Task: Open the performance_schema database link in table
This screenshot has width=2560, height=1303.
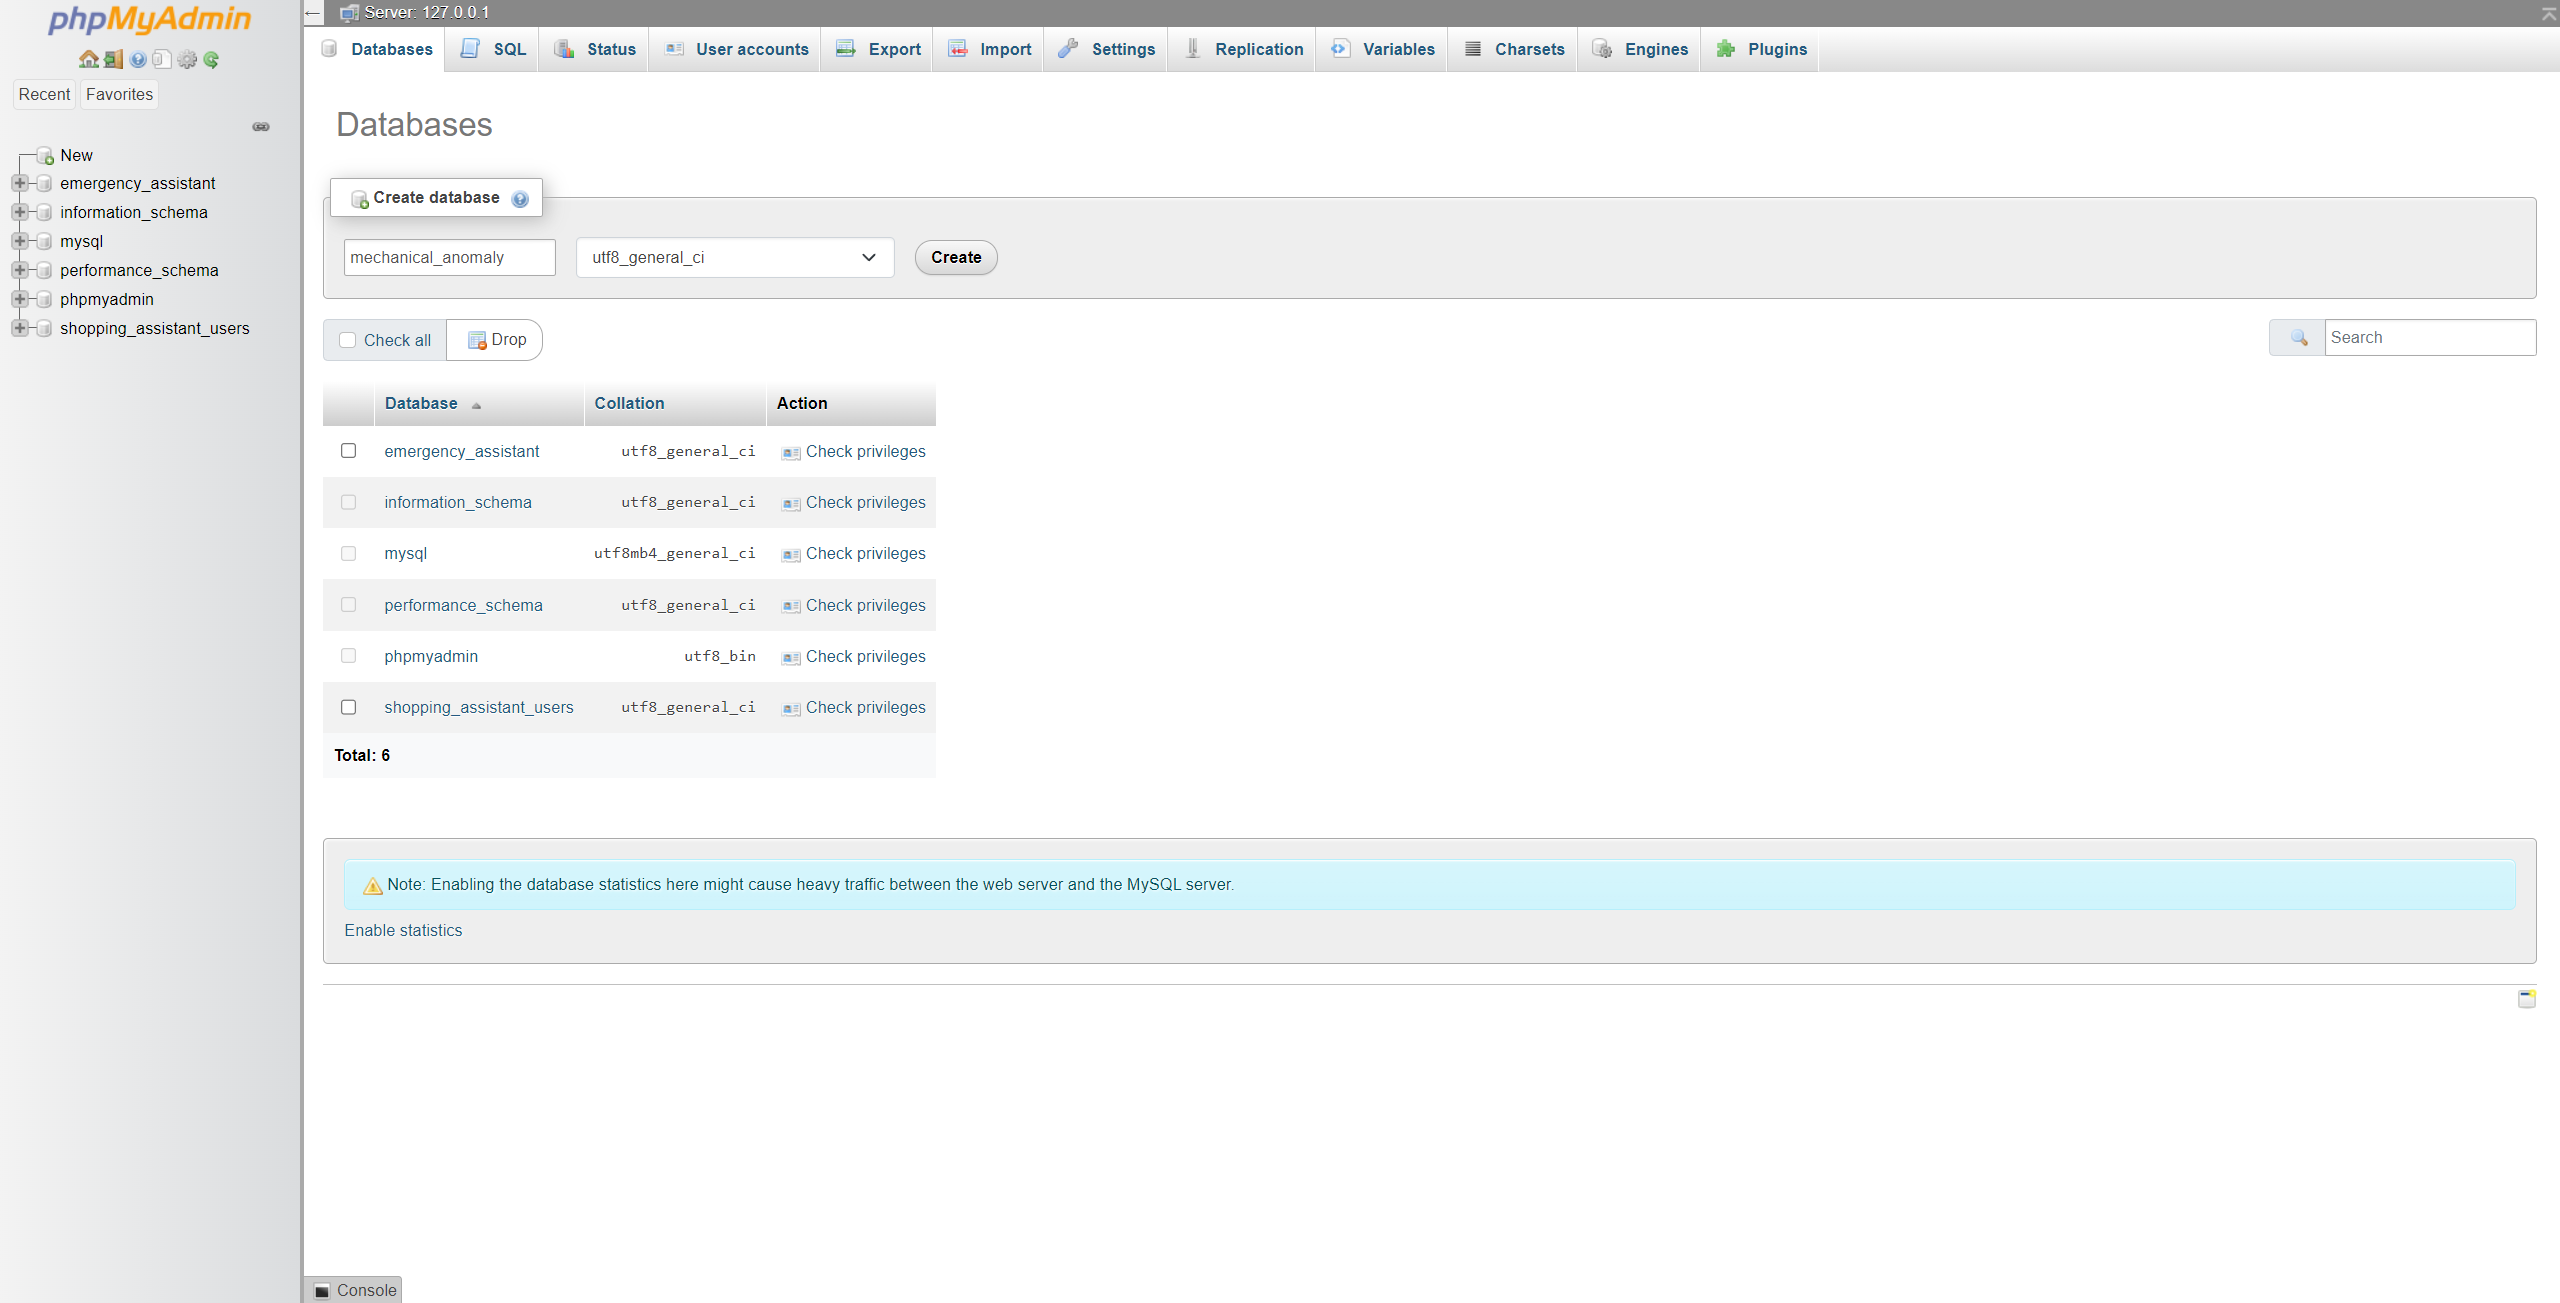Action: (463, 605)
